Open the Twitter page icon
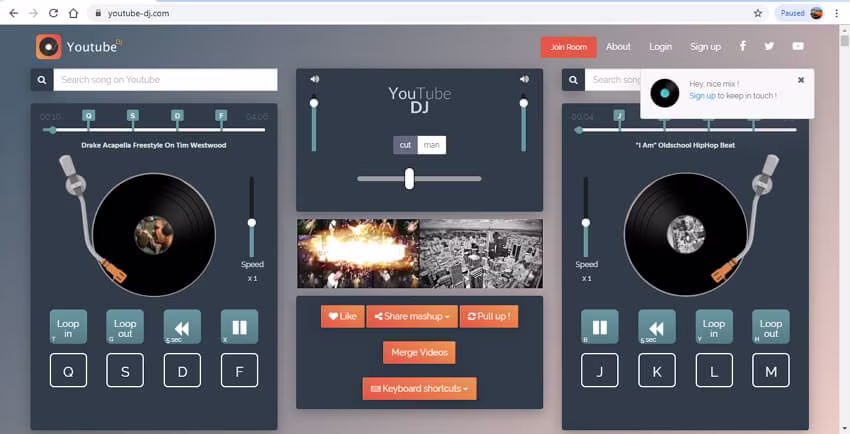The image size is (850, 434). pos(769,46)
